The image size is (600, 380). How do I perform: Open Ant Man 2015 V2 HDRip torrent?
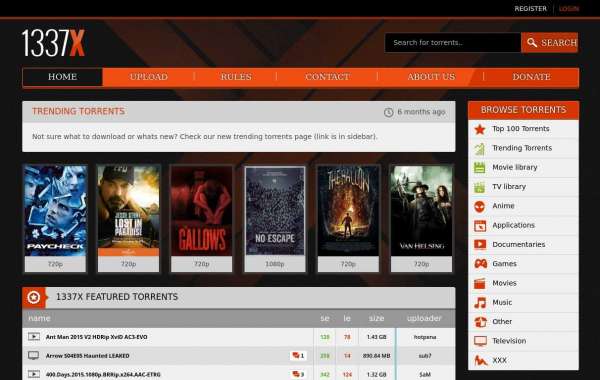tap(96, 337)
